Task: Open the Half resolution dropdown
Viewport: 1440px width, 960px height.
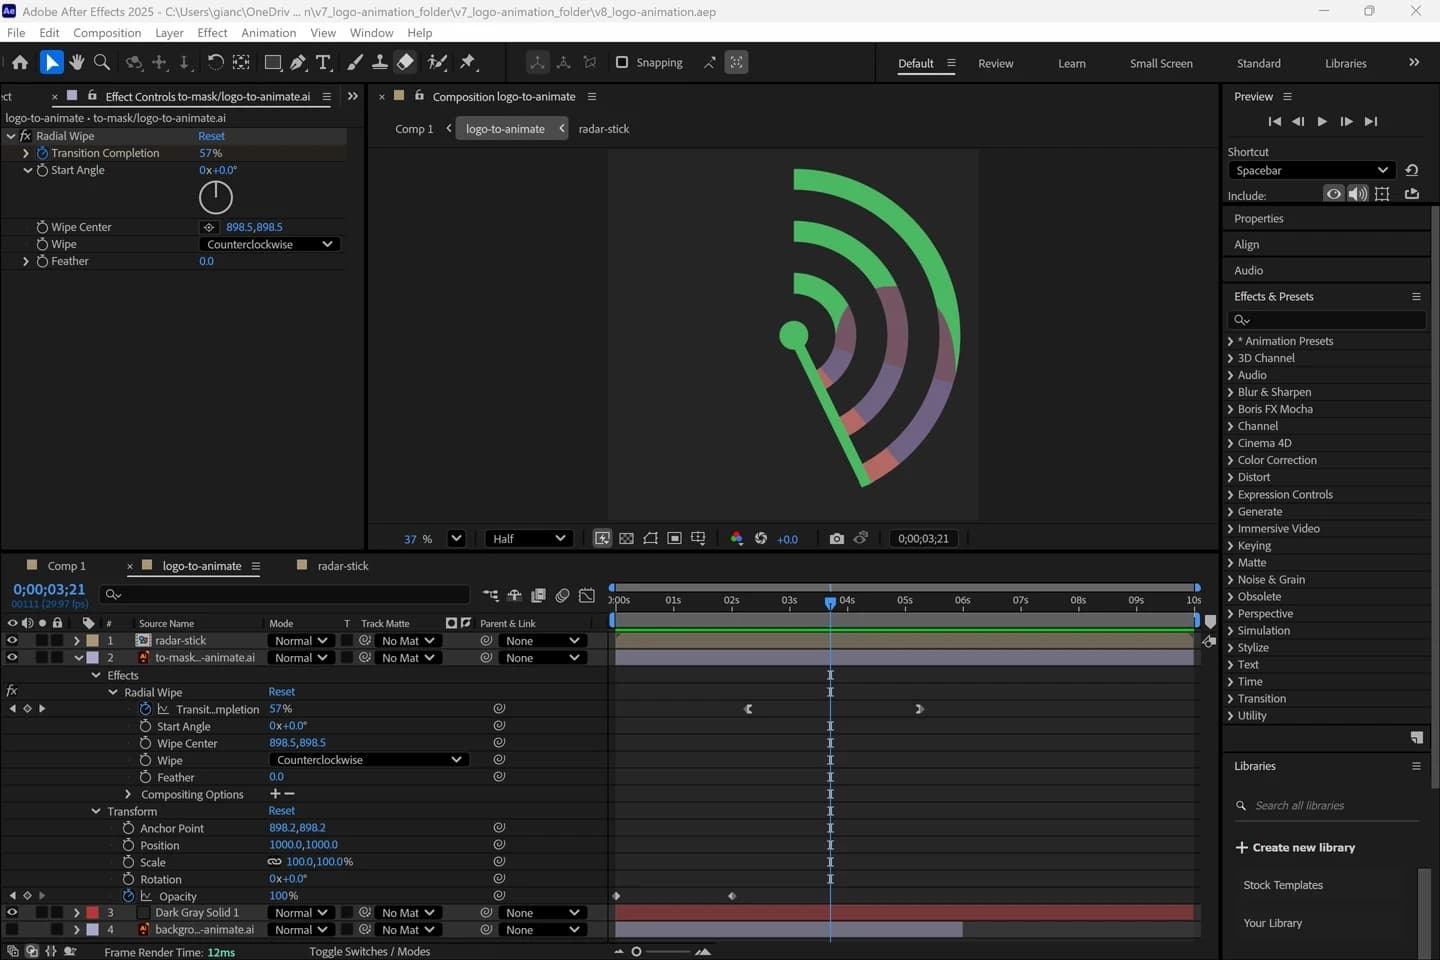Action: tap(529, 538)
